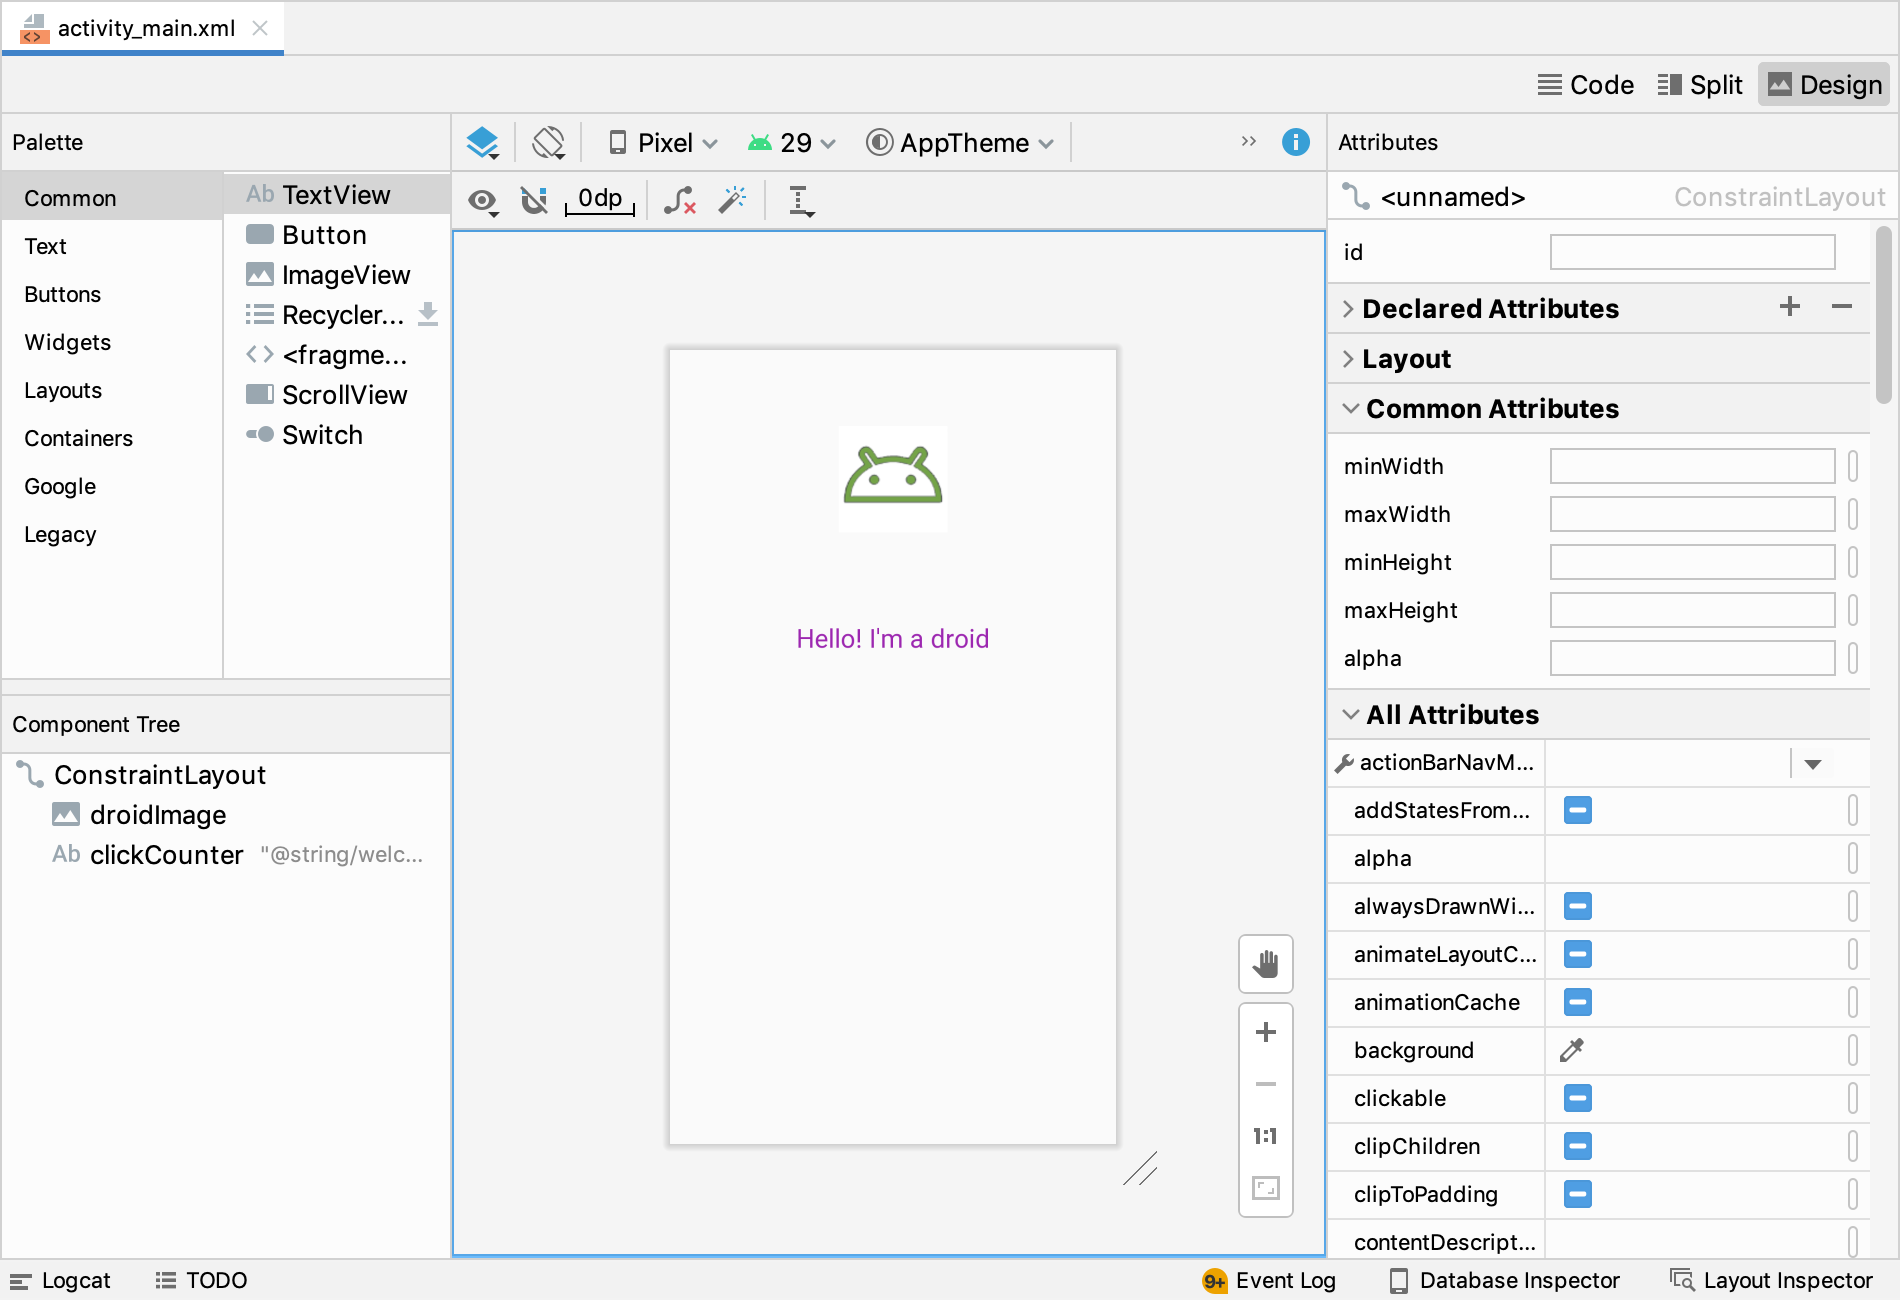Toggle view options eye icon
This screenshot has height=1300, width=1900.
tap(484, 201)
